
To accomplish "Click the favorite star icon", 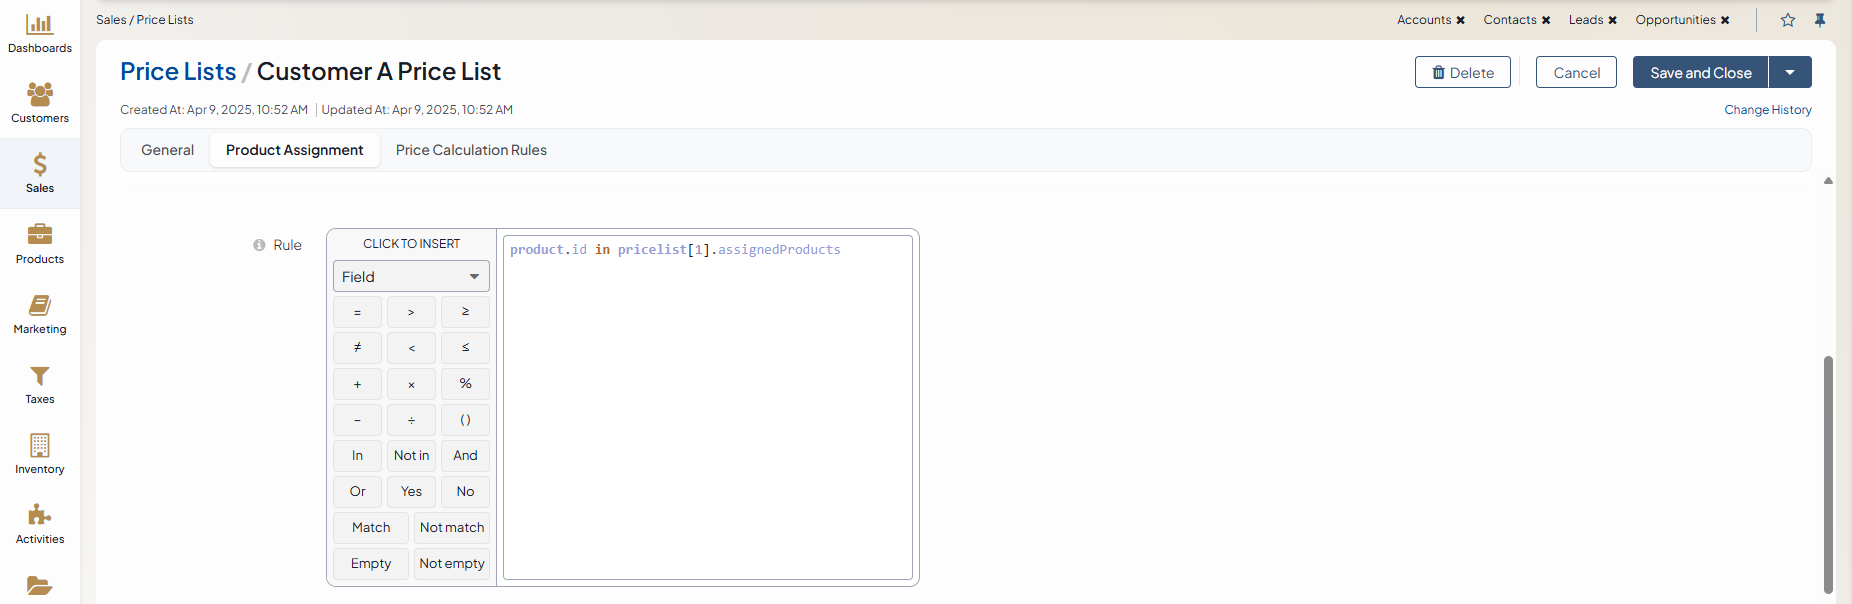I will click(1788, 20).
